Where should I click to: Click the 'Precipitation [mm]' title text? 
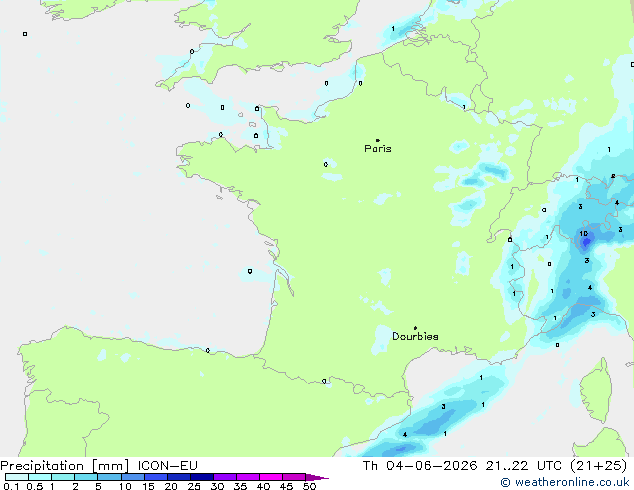[x=65, y=466]
